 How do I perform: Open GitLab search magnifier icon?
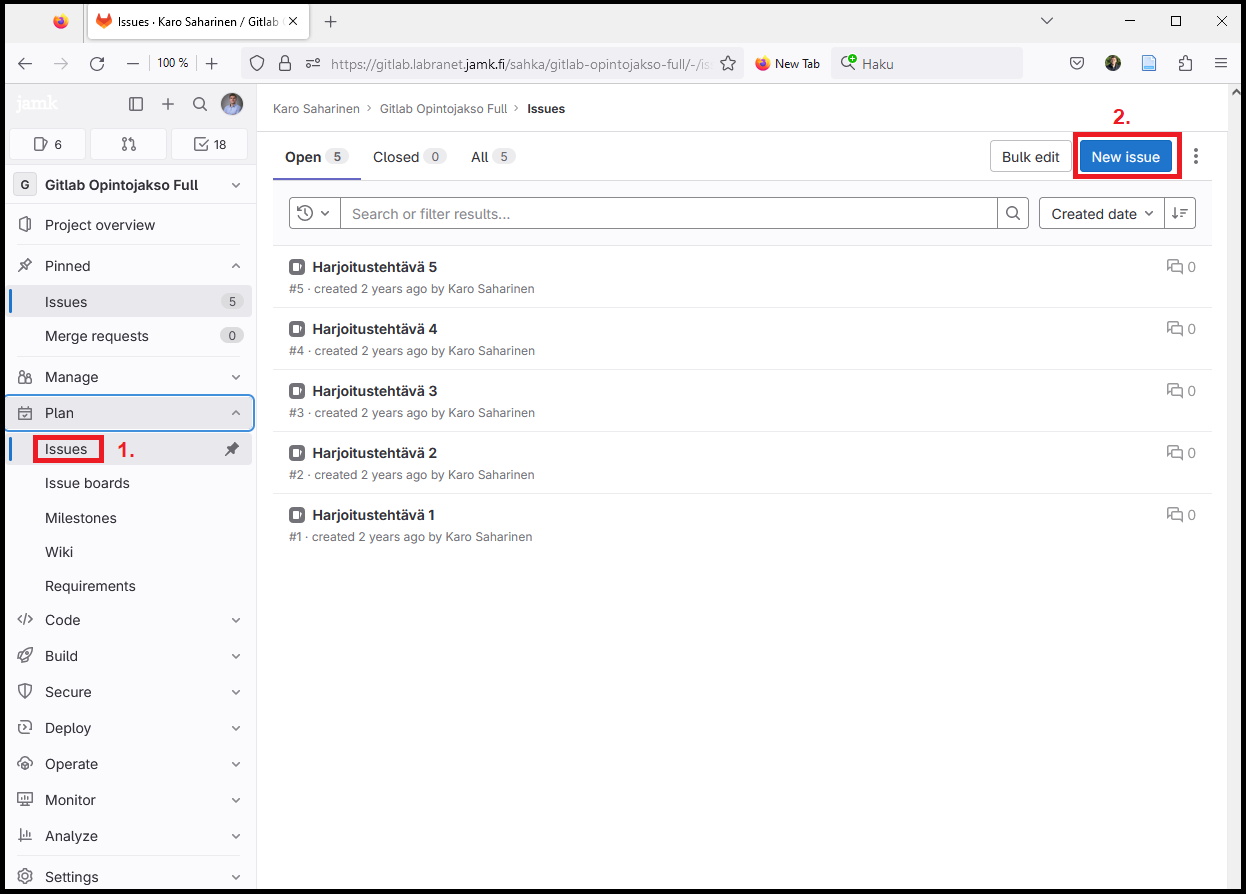200,104
